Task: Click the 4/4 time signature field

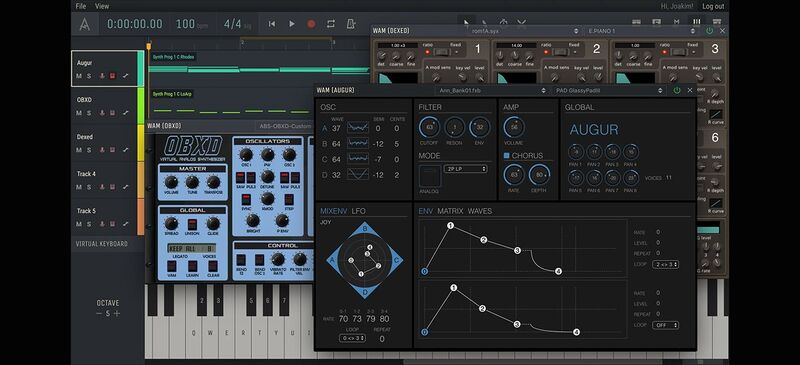Action: 238,24
